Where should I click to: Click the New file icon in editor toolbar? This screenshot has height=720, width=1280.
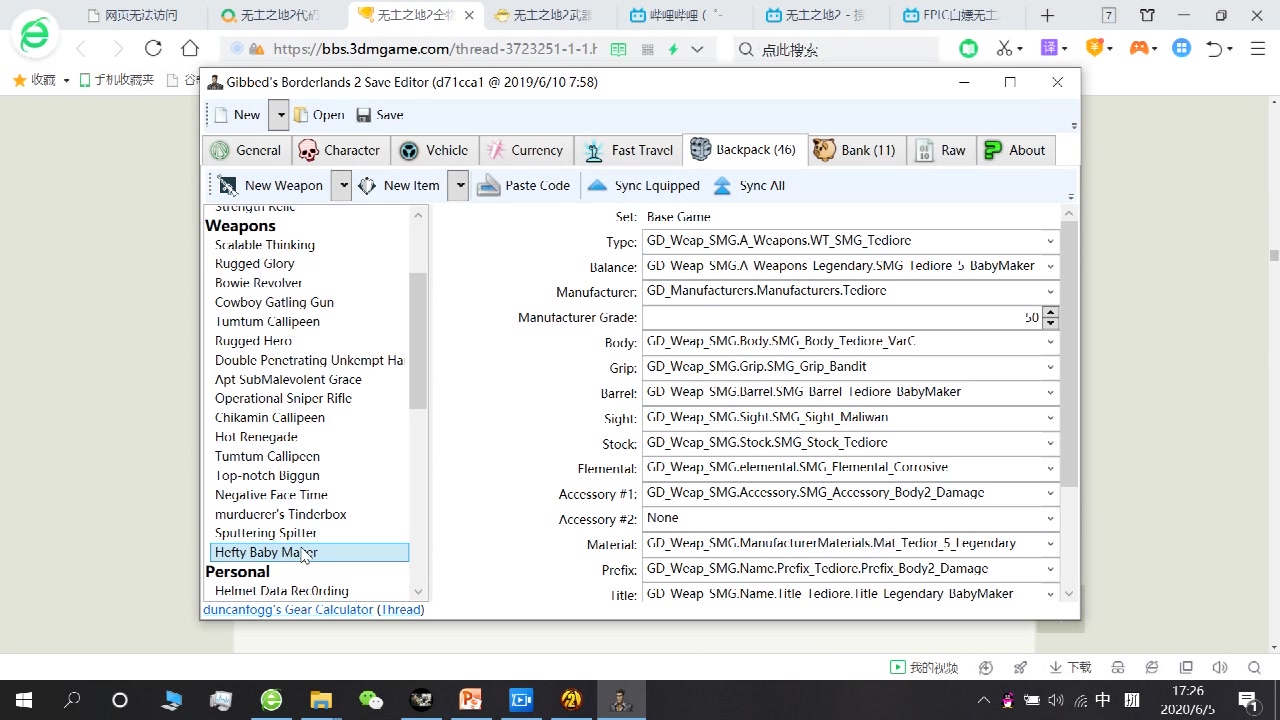(x=222, y=115)
